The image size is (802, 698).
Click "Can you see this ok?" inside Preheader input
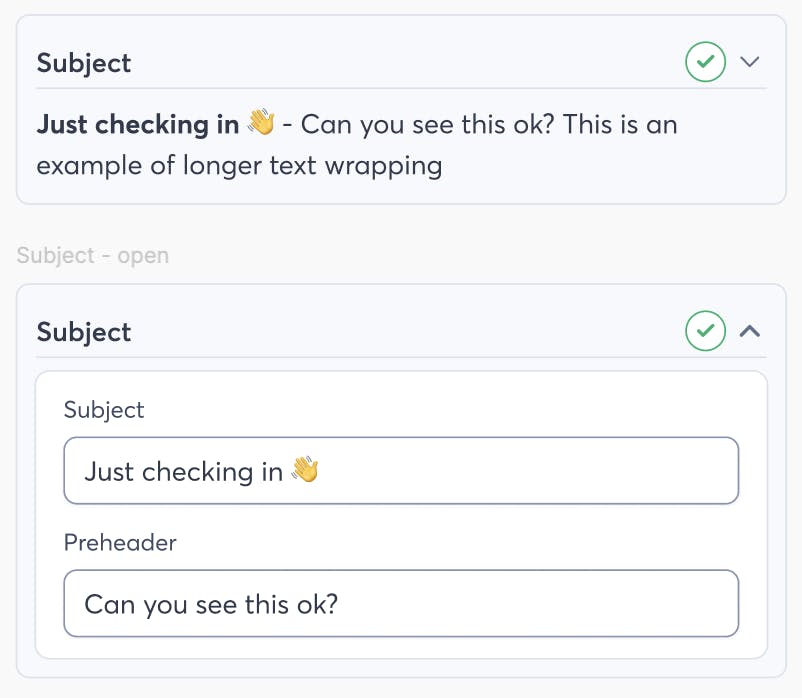(x=212, y=604)
